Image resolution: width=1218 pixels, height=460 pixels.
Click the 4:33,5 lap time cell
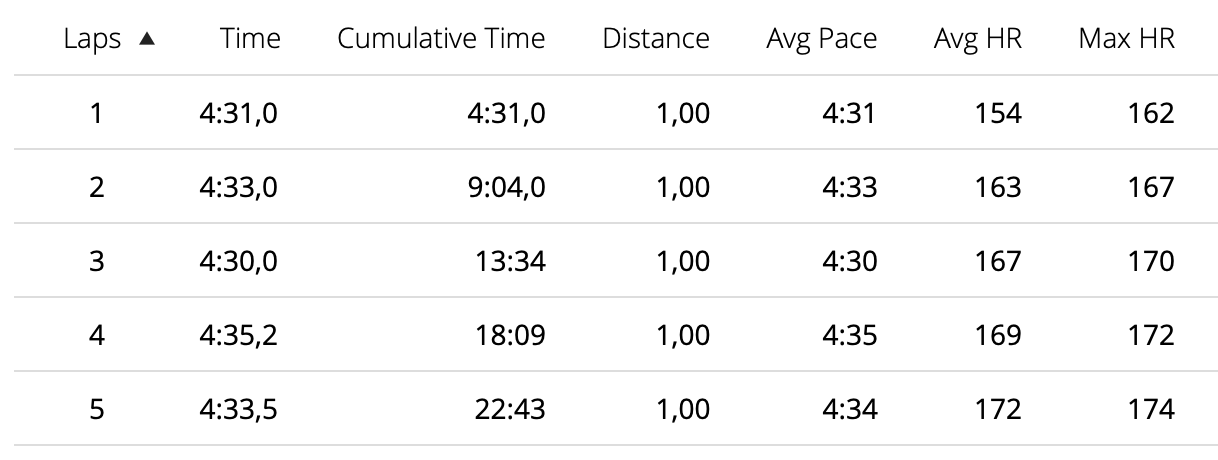point(238,410)
